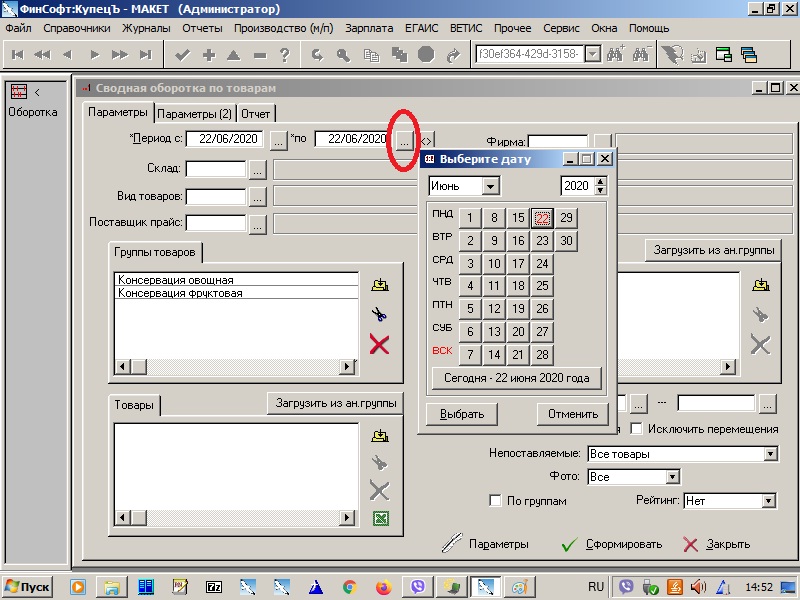This screenshot has width=800, height=600.
Task: Expand the Непоставляемые dropdown
Action: [x=771, y=454]
